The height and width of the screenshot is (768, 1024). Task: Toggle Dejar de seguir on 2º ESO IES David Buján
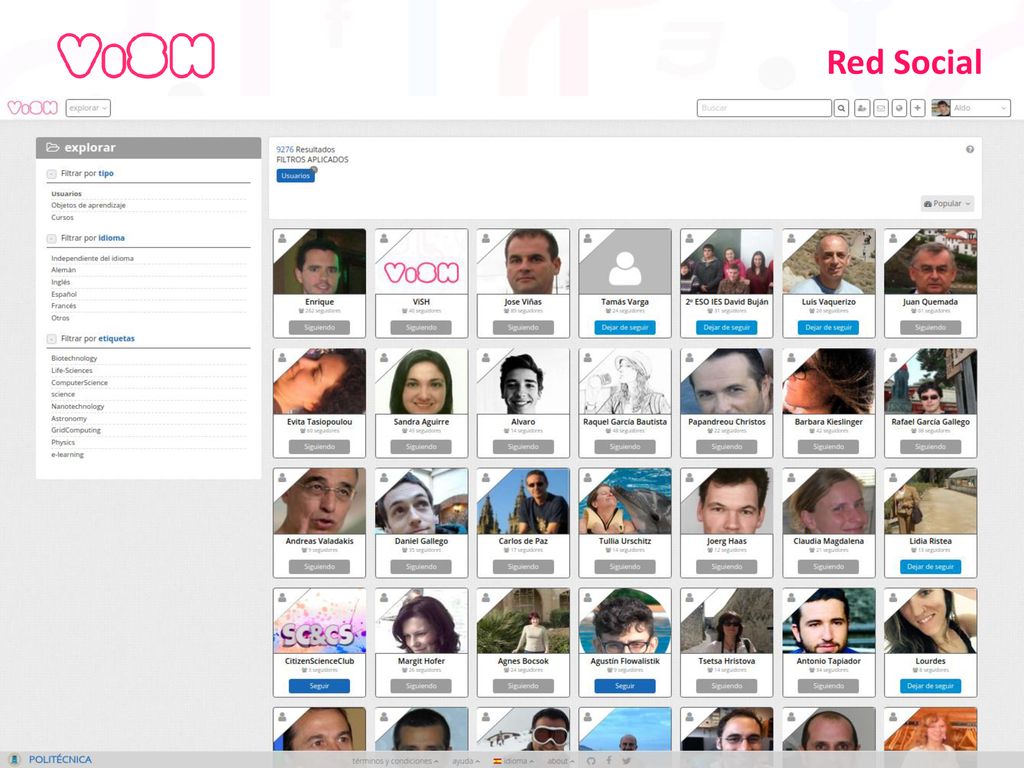pos(727,328)
